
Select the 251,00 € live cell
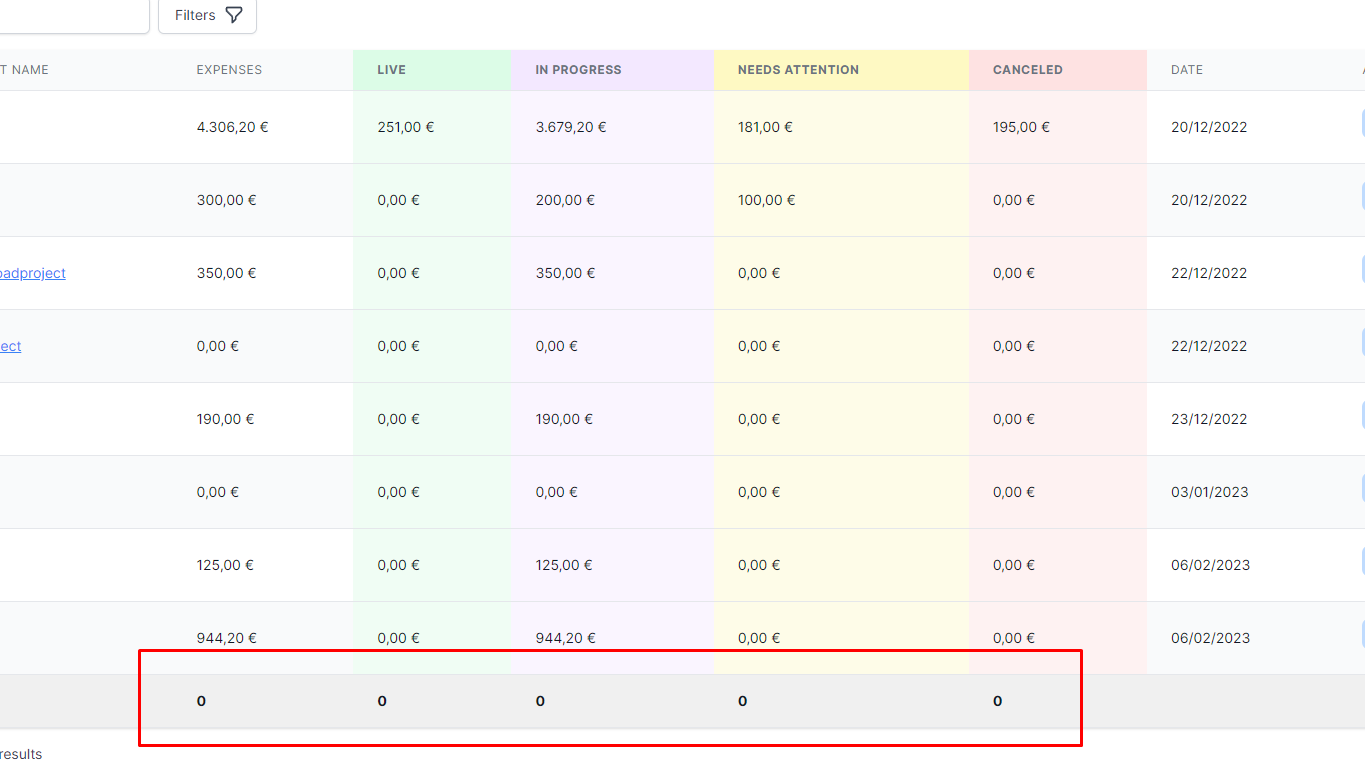coord(406,127)
